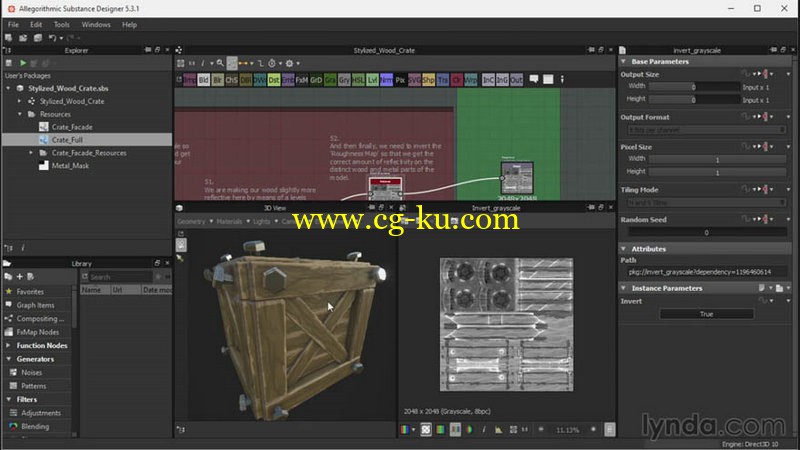Image resolution: width=800 pixels, height=450 pixels.
Task: Open the Output Format dropdown
Action: tap(706, 130)
